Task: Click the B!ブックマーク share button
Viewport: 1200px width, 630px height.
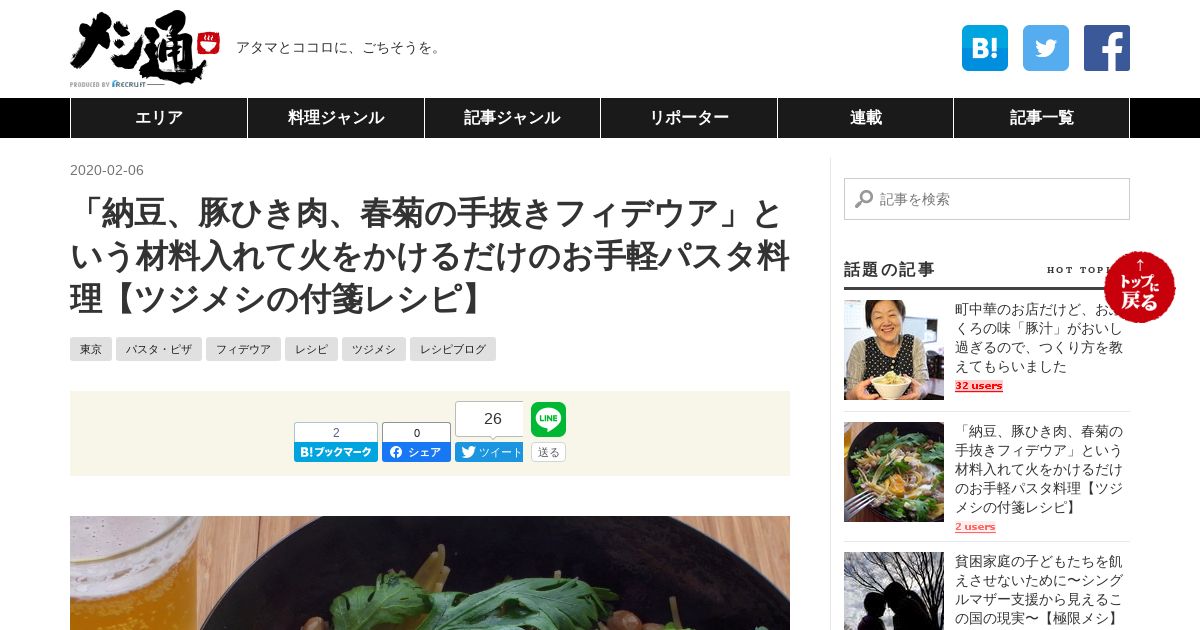Action: click(336, 452)
